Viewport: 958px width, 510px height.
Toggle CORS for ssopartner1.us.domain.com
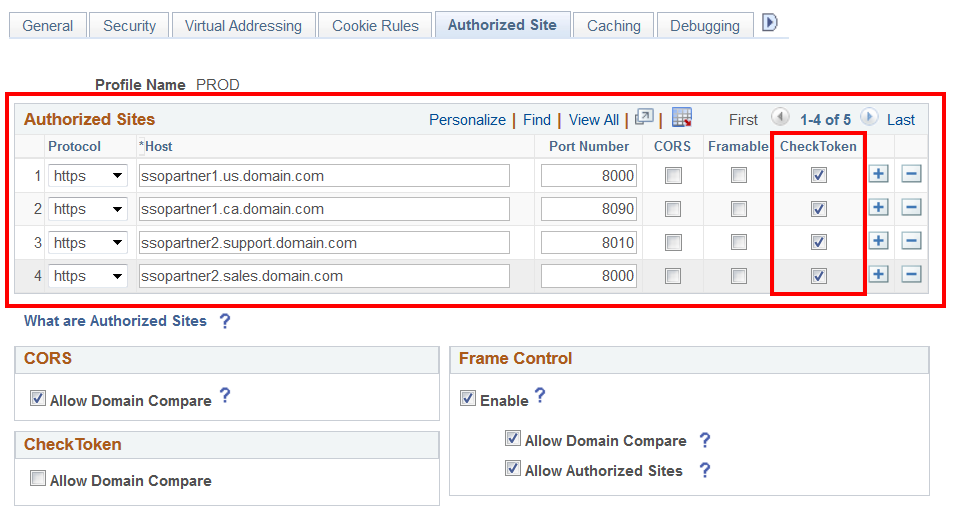pos(673,176)
